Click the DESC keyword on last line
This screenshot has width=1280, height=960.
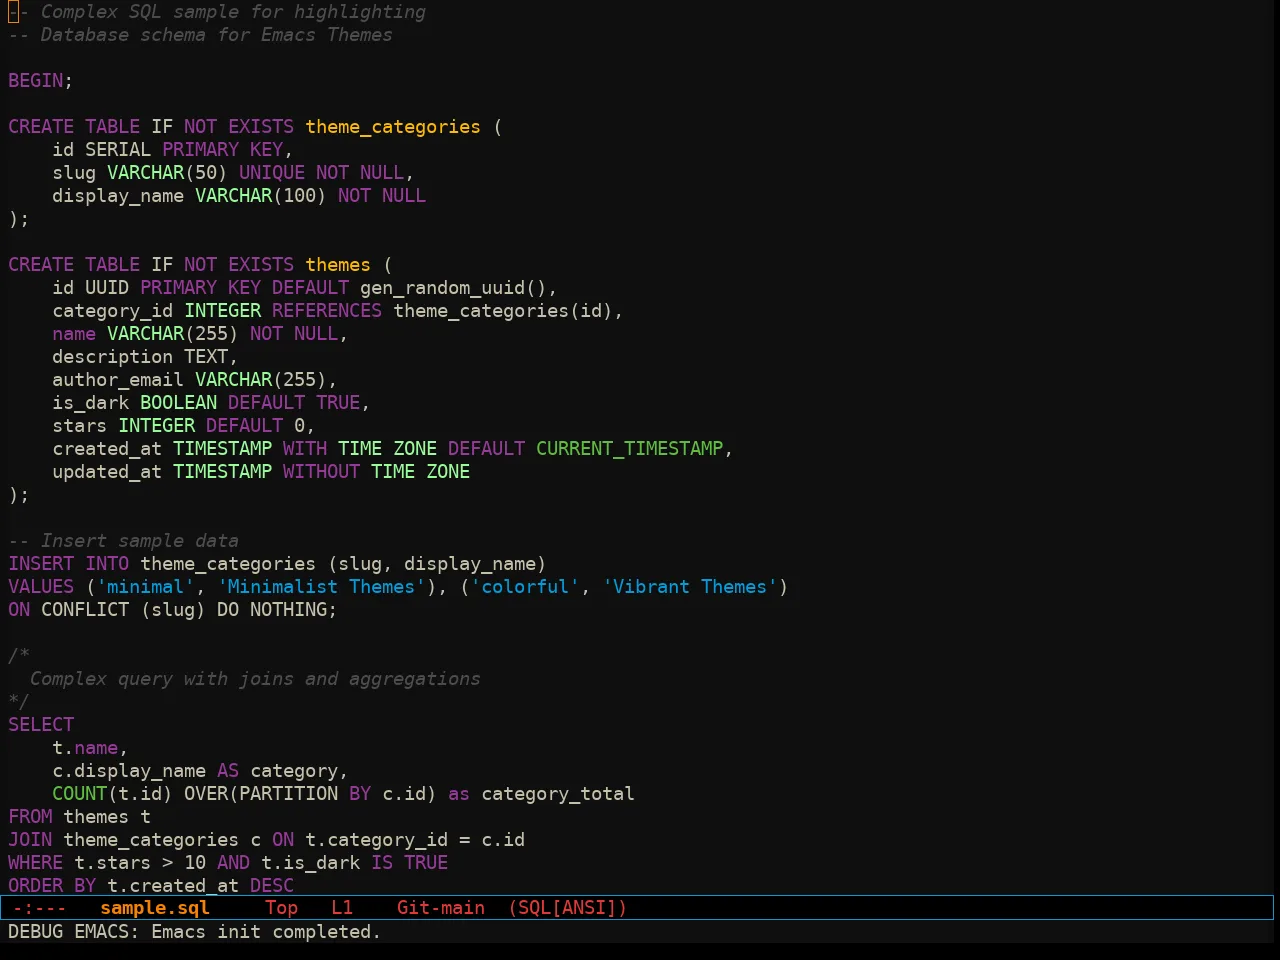[x=272, y=886]
